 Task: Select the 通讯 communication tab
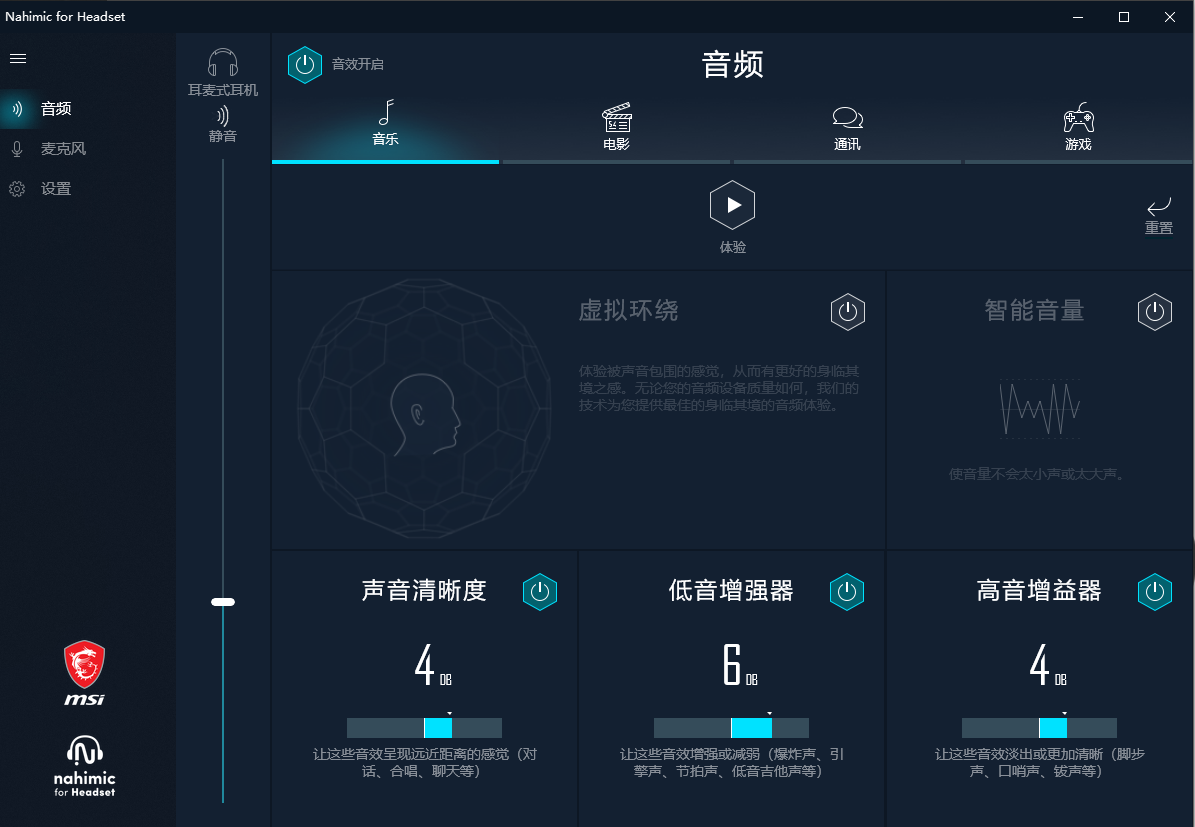(847, 127)
